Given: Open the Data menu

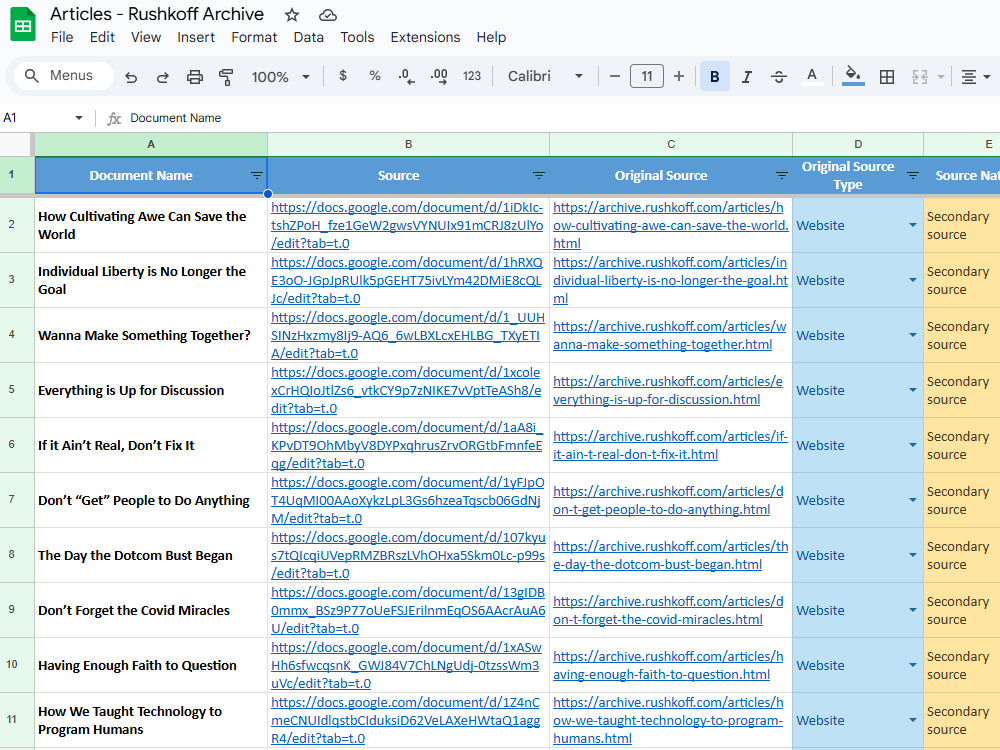Looking at the screenshot, I should click(x=309, y=37).
